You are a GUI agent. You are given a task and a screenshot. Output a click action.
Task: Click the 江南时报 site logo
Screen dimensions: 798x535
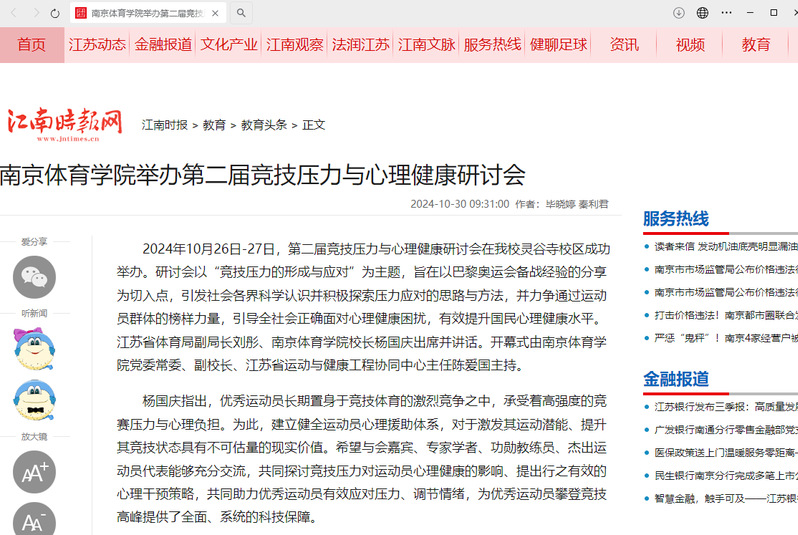point(65,123)
